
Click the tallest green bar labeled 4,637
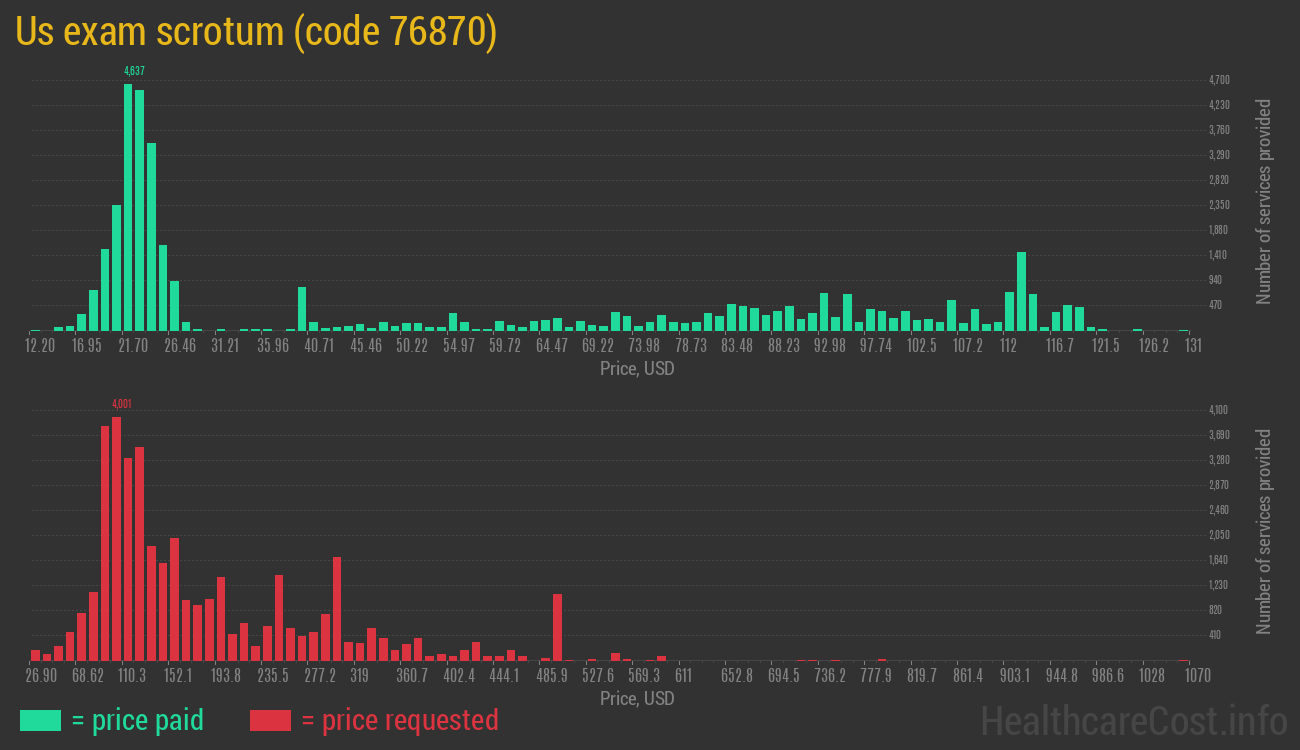[x=128, y=207]
